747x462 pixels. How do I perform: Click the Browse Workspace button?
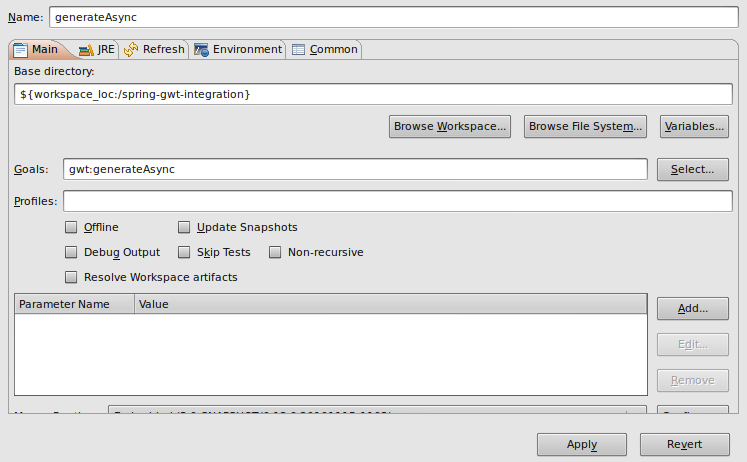450,126
